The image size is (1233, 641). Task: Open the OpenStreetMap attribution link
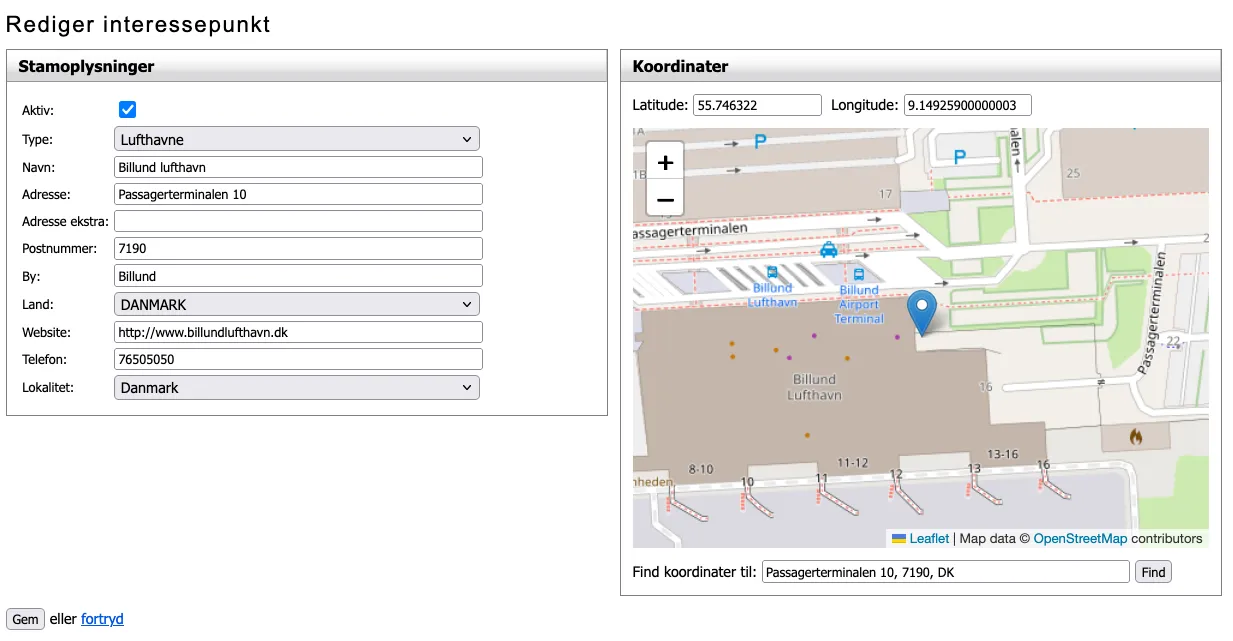(1080, 539)
